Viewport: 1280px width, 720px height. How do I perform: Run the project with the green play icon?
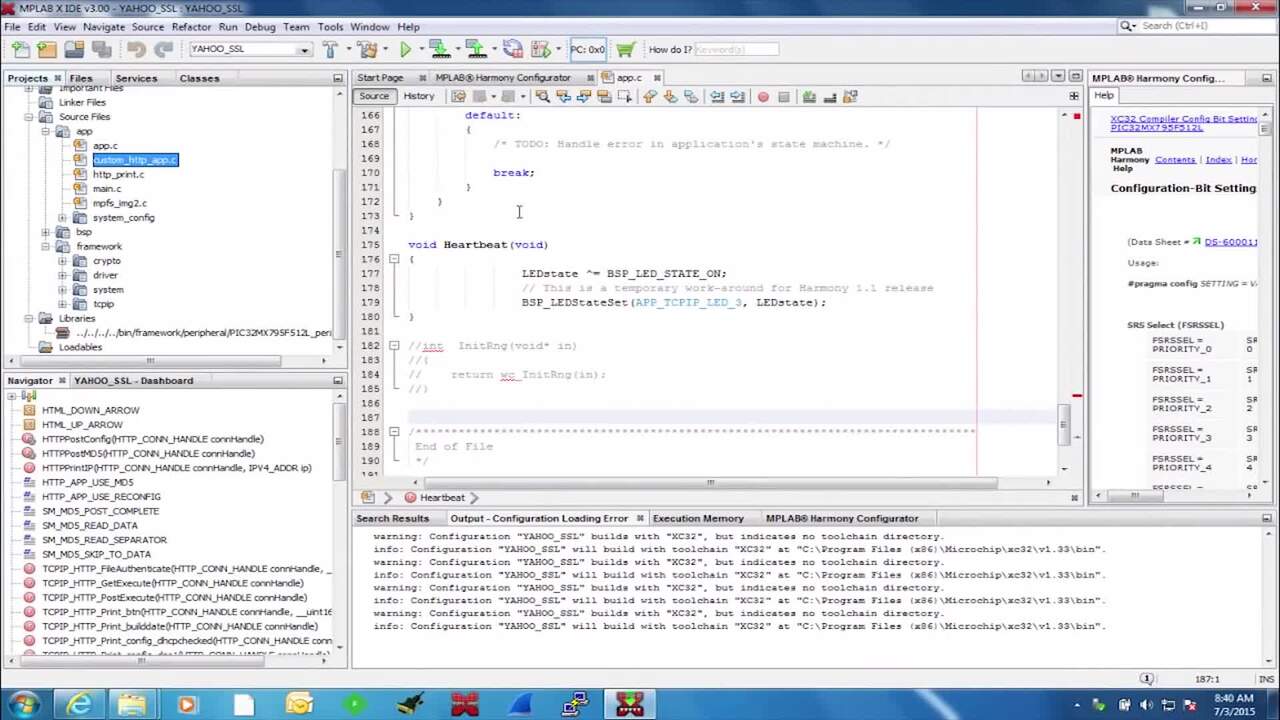pos(405,49)
